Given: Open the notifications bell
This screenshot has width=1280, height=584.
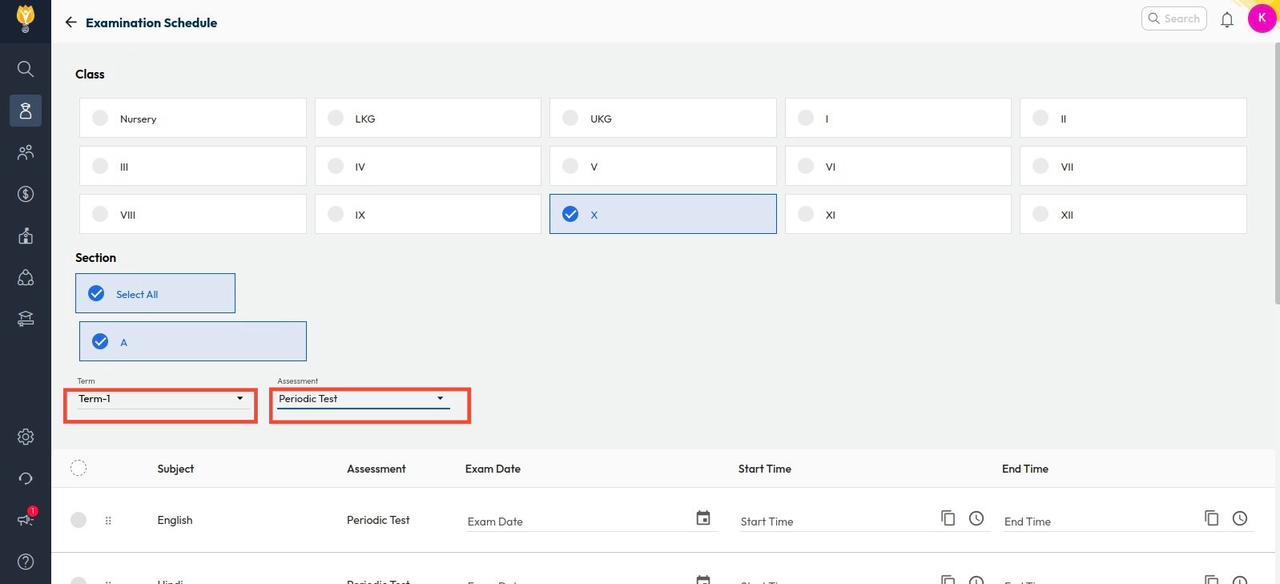Looking at the screenshot, I should click(1227, 19).
